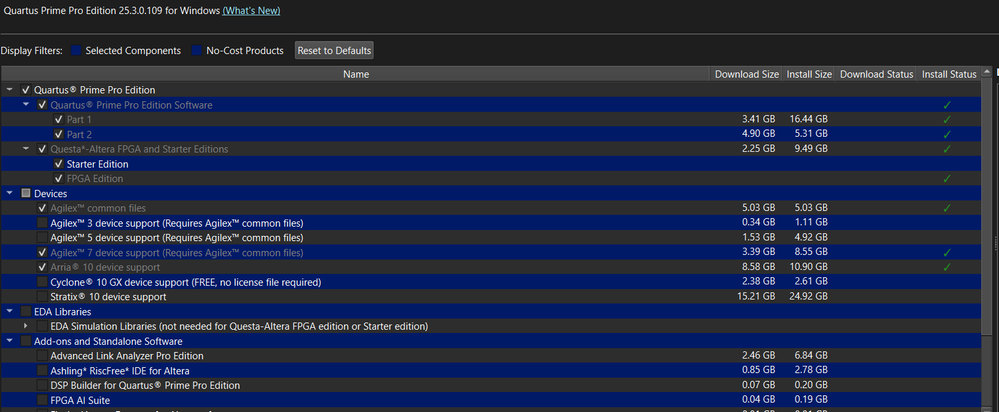Click the Install Status column header

coord(949,75)
